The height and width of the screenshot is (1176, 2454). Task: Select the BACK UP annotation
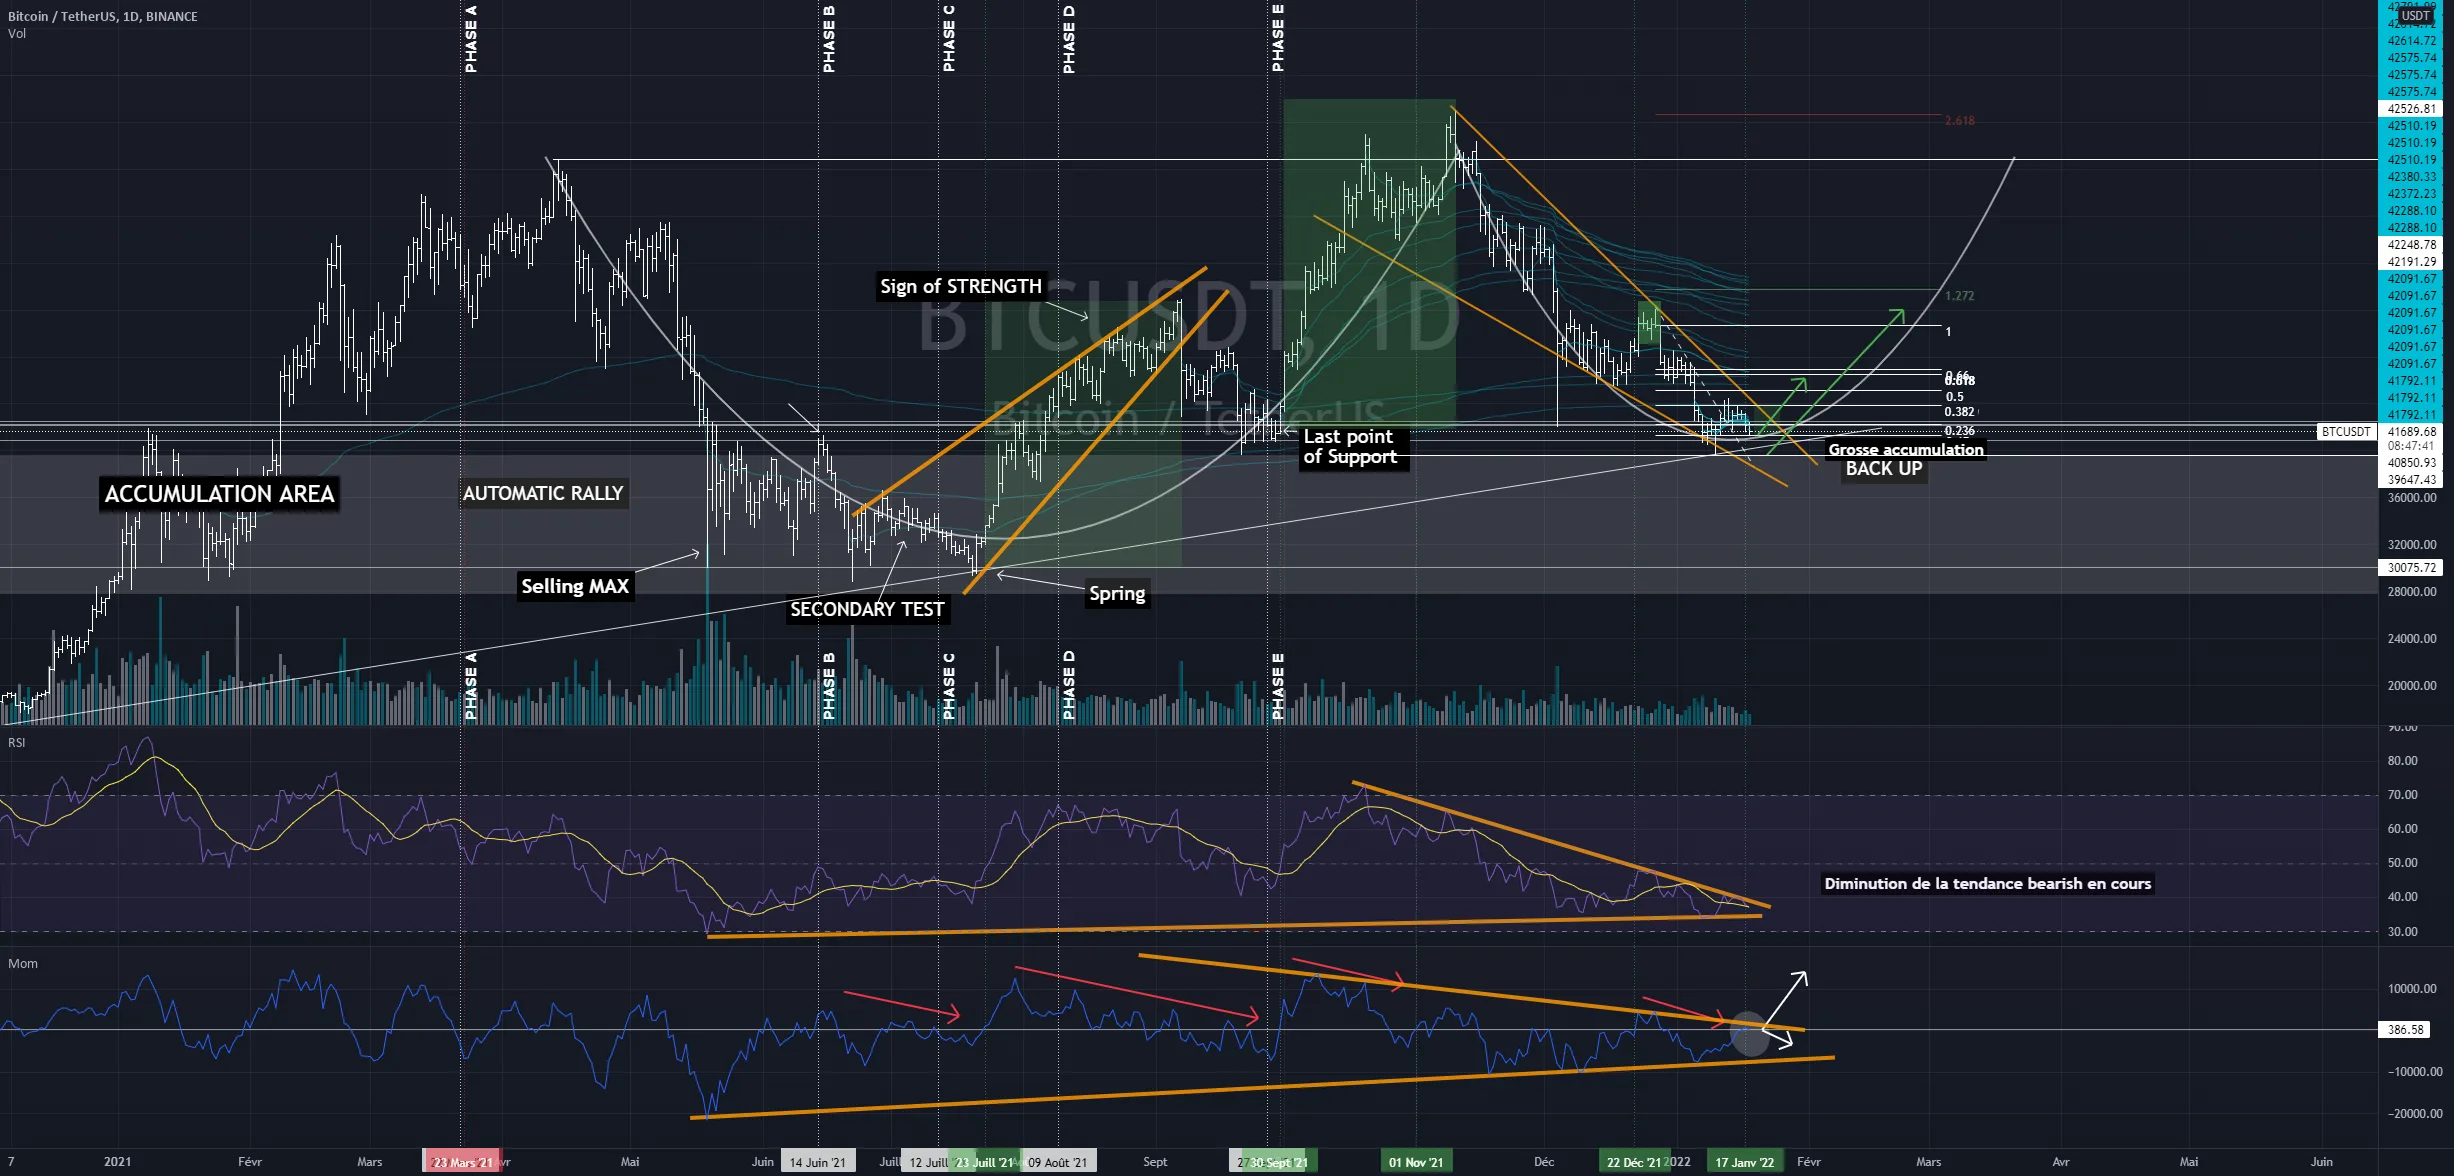(x=1884, y=469)
